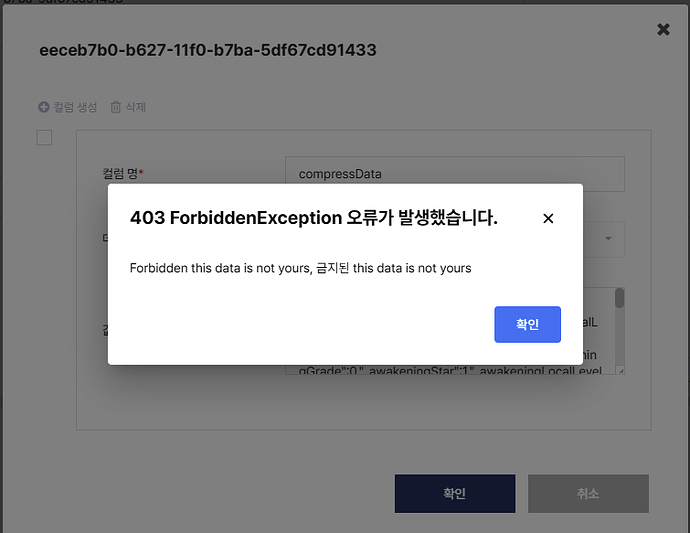Confirm the error dialog with blue 확인
Screen dimensions: 690x533
pyautogui.click(x=527, y=324)
